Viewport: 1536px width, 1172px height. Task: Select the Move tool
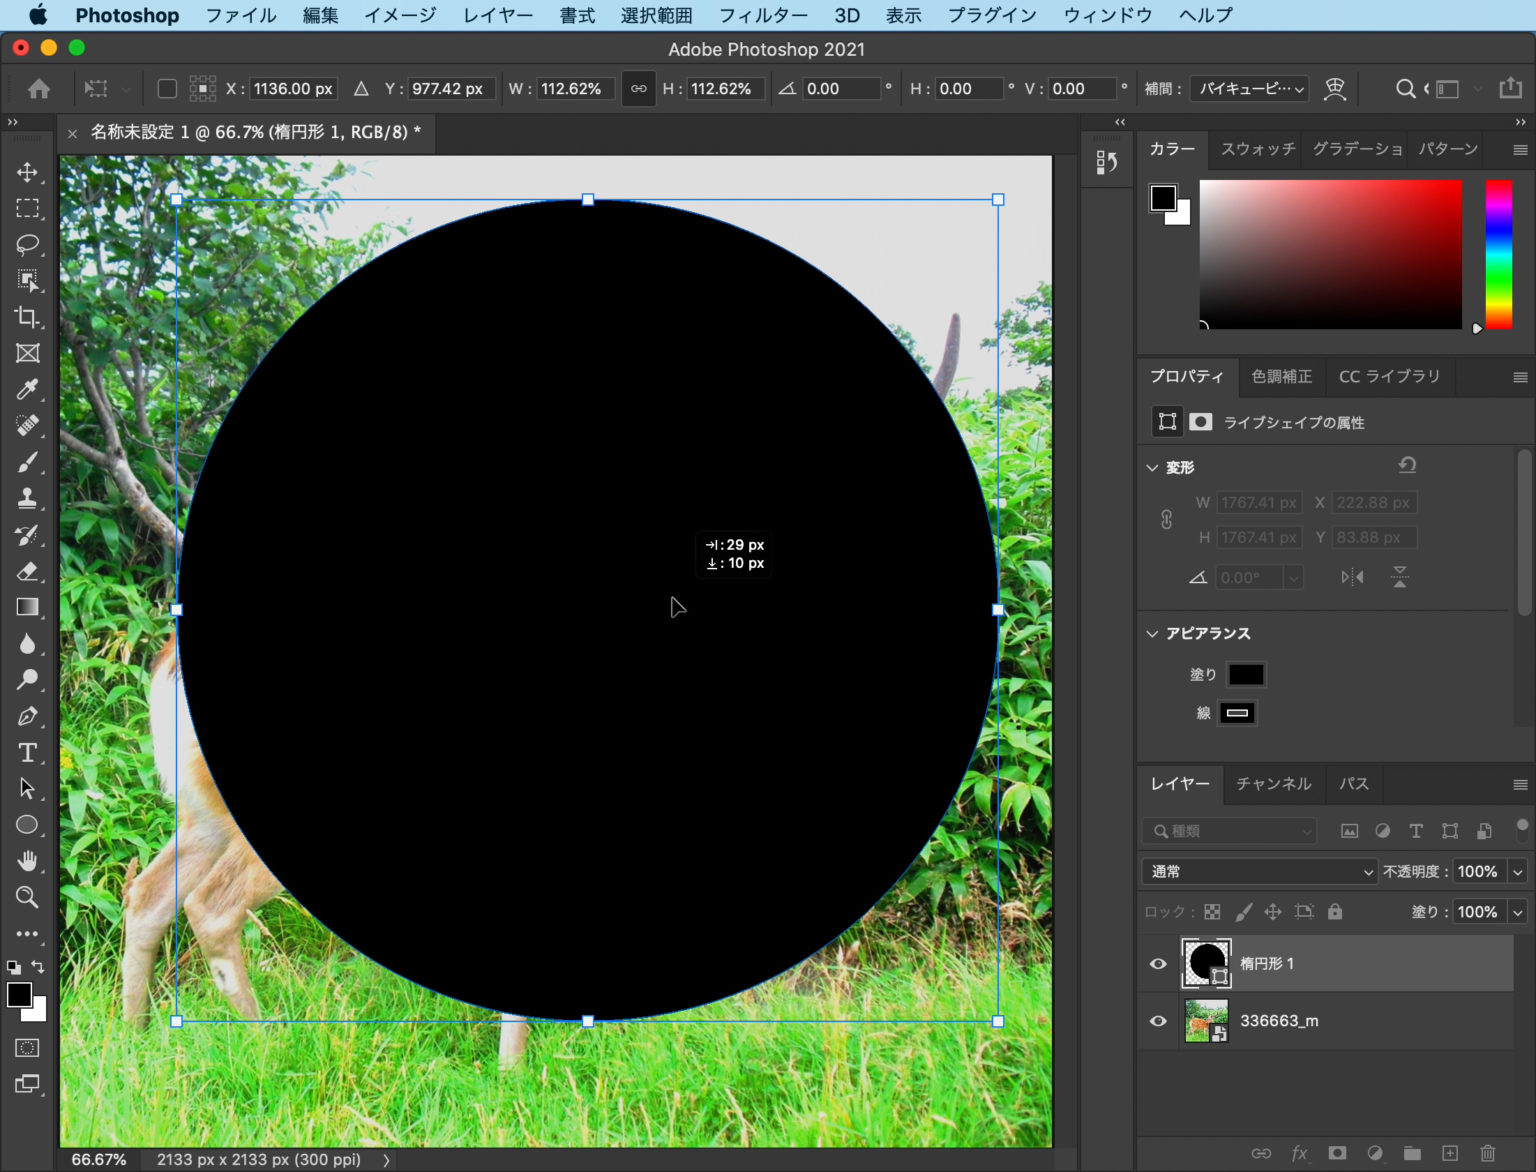[27, 172]
